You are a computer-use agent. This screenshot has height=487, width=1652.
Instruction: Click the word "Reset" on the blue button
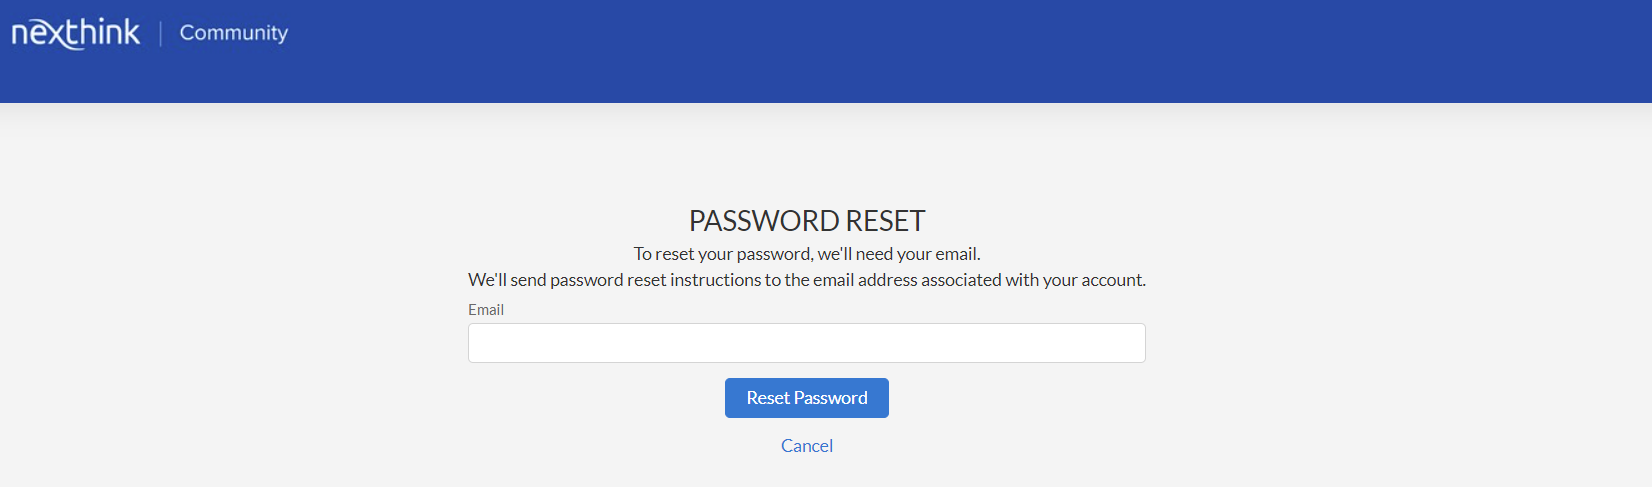768,398
